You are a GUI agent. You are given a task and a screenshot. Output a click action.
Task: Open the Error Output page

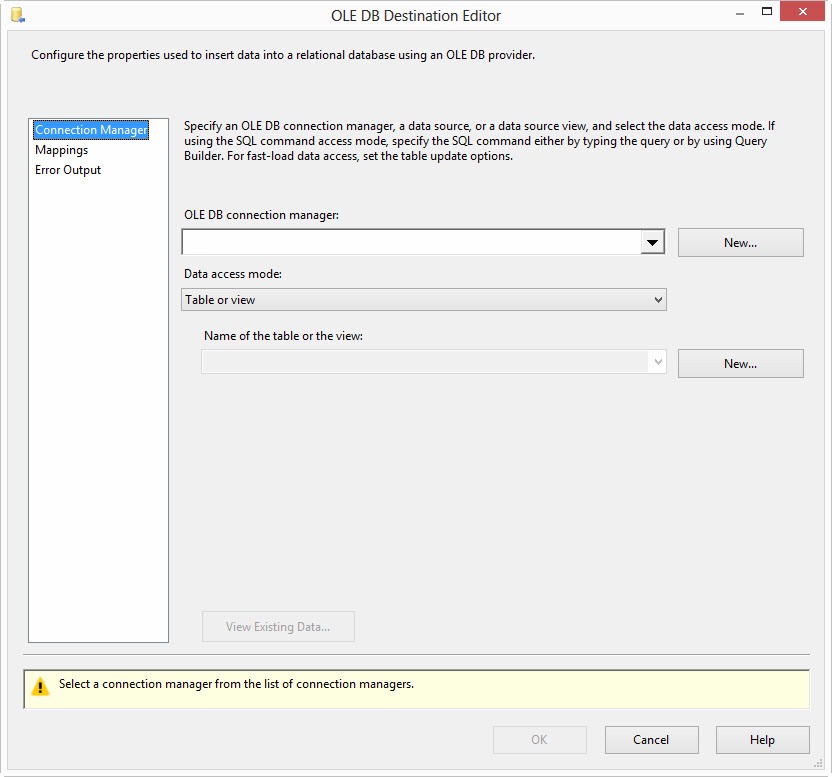pyautogui.click(x=68, y=170)
